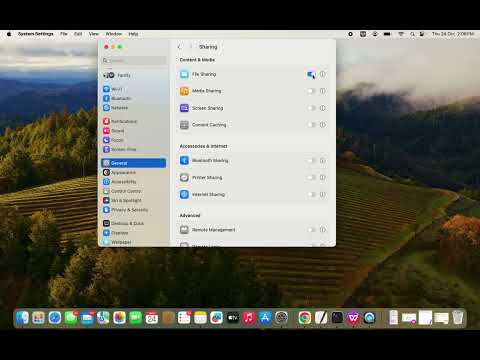Click the Screen Sharing icon

click(x=184, y=108)
